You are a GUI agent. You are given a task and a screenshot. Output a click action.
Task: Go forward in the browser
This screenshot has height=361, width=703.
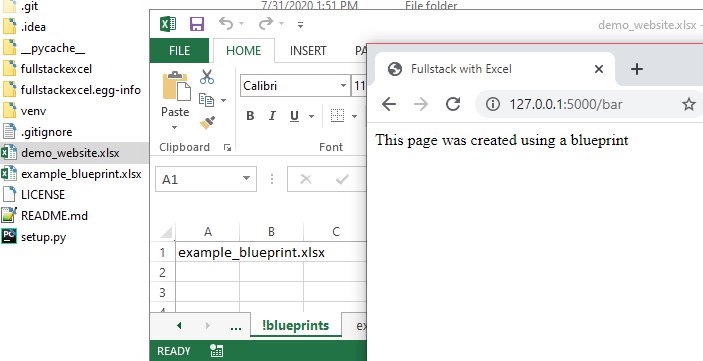click(x=421, y=104)
